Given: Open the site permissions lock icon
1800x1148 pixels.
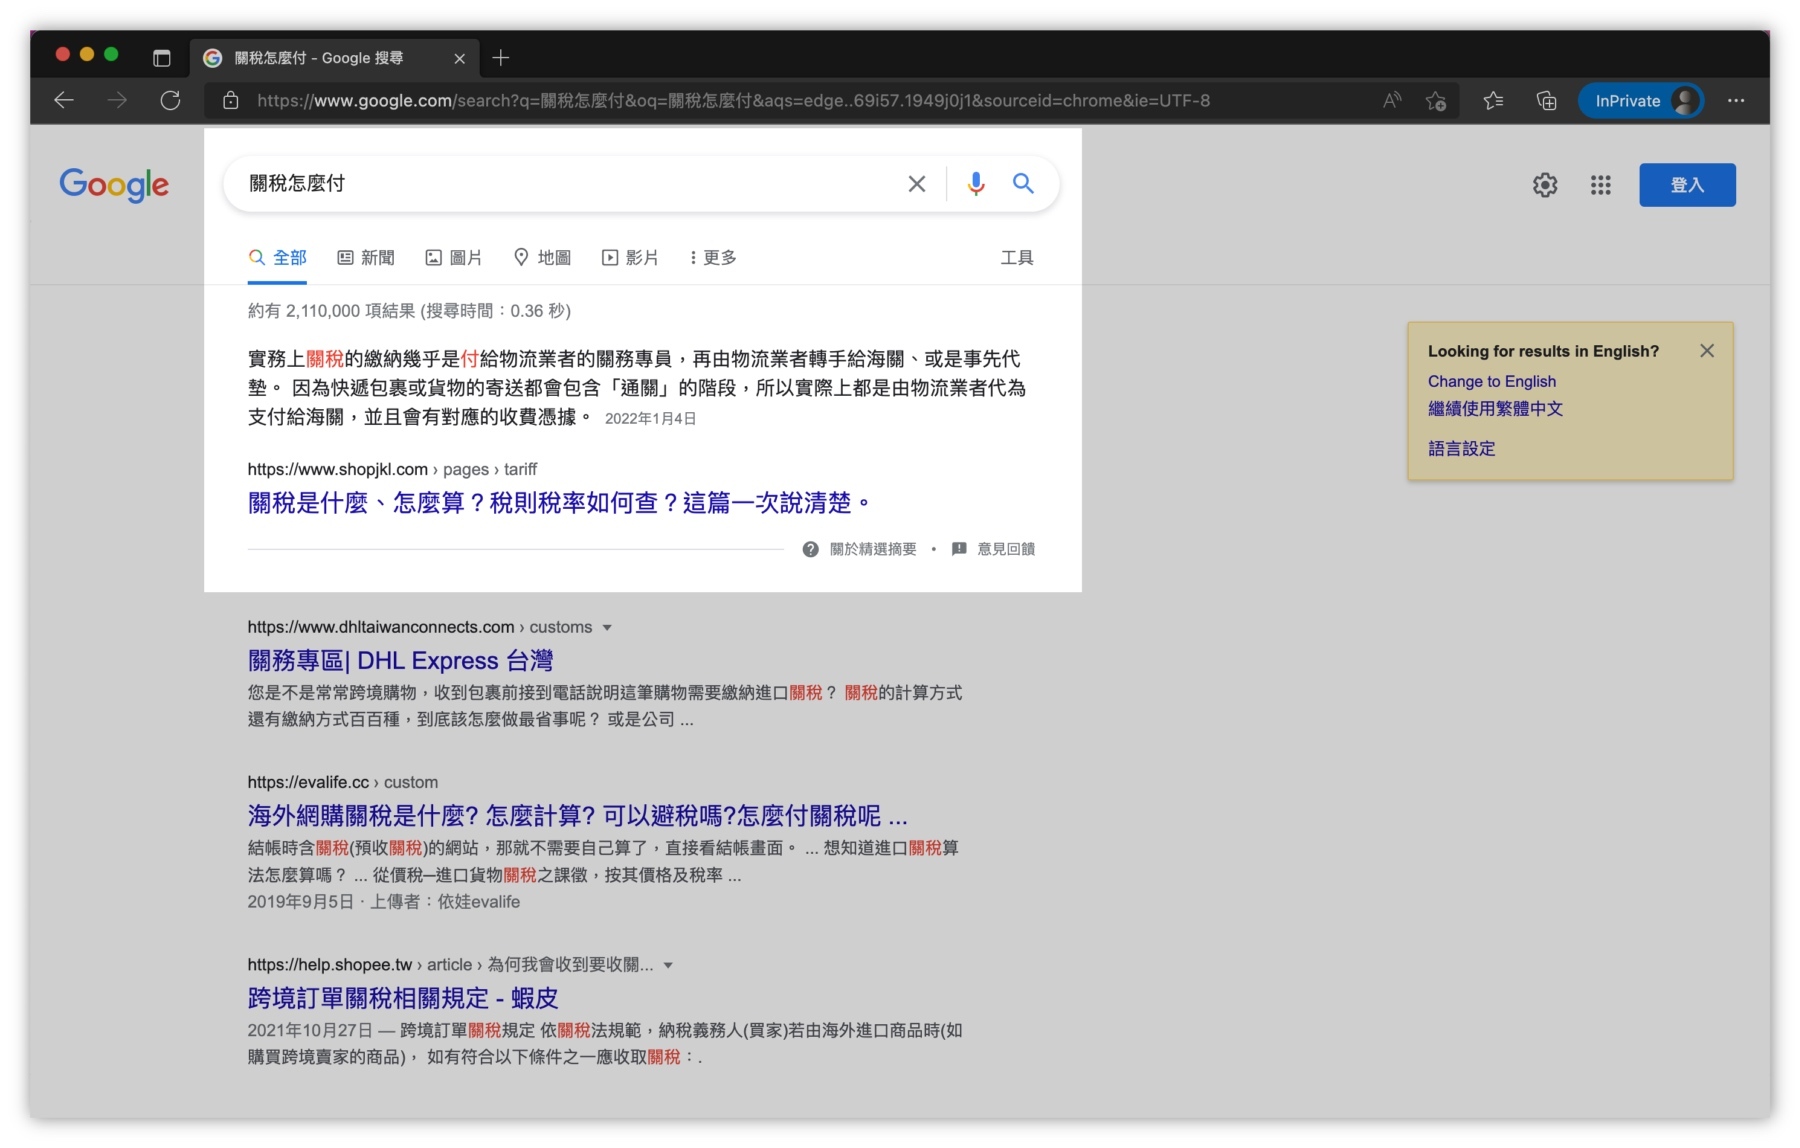Looking at the screenshot, I should click(231, 100).
